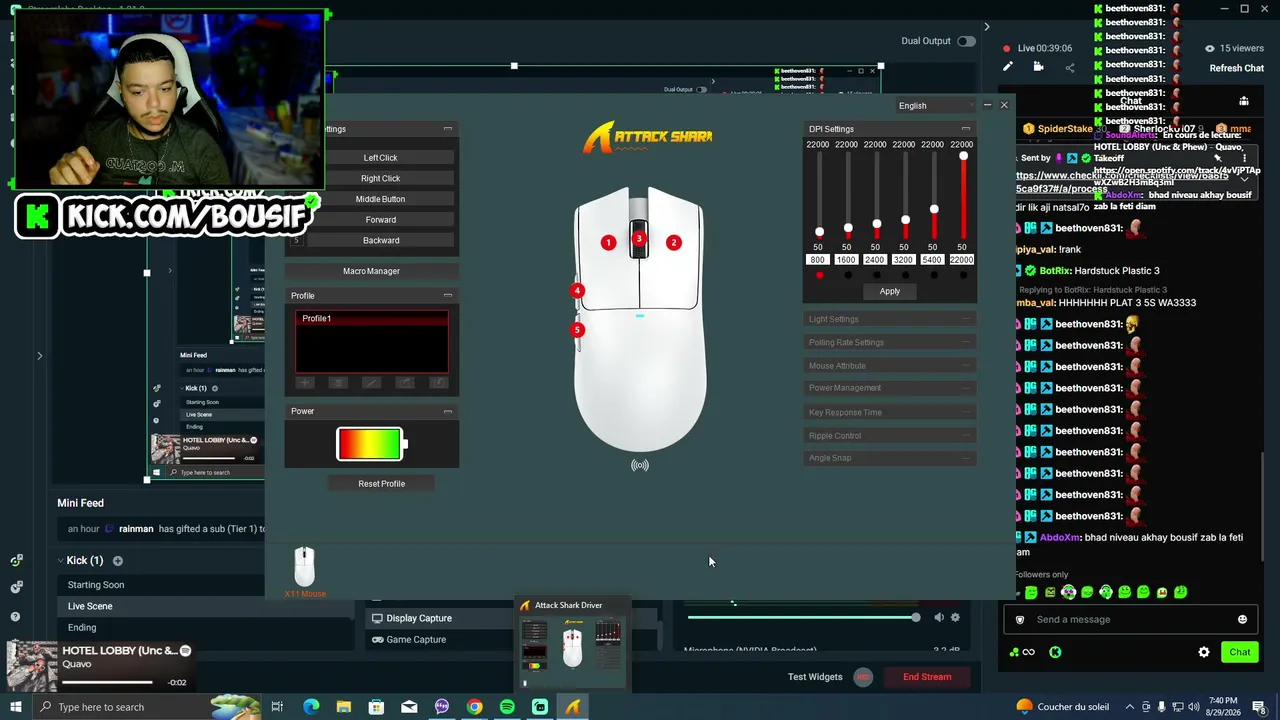Open the English language dropdown

pyautogui.click(x=935, y=106)
